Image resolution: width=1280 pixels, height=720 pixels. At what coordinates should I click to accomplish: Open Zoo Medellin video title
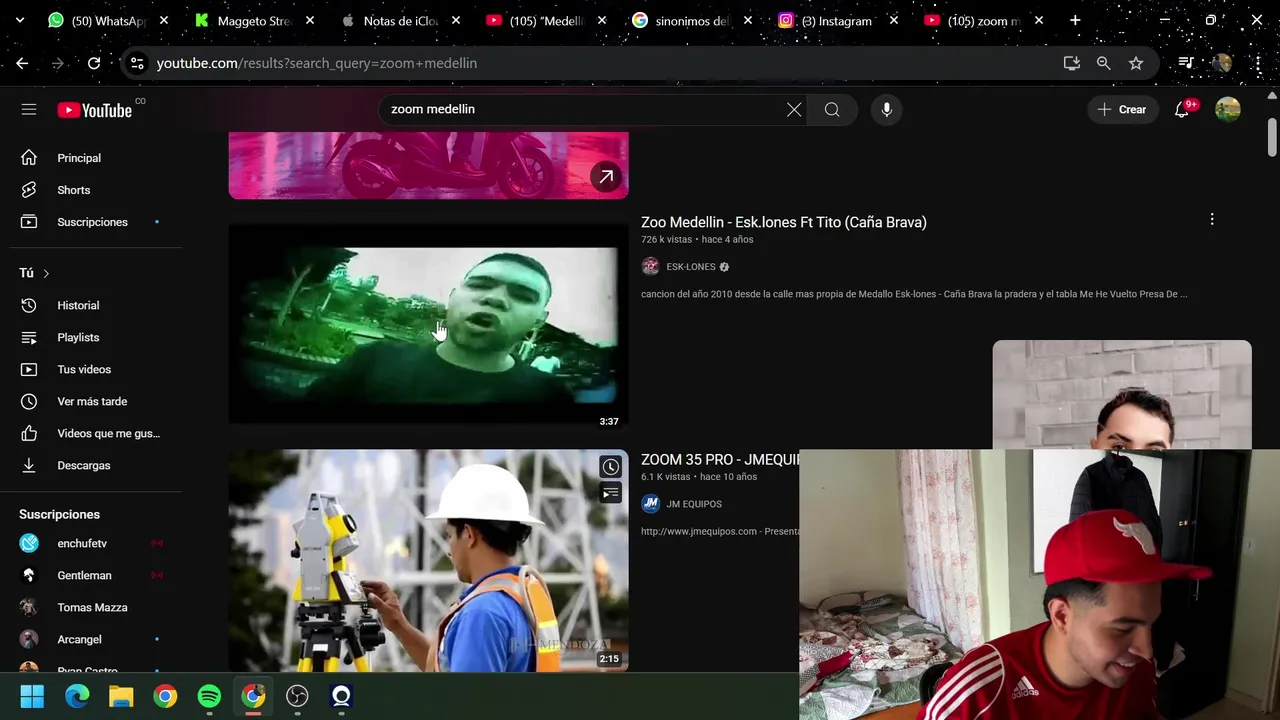(784, 222)
